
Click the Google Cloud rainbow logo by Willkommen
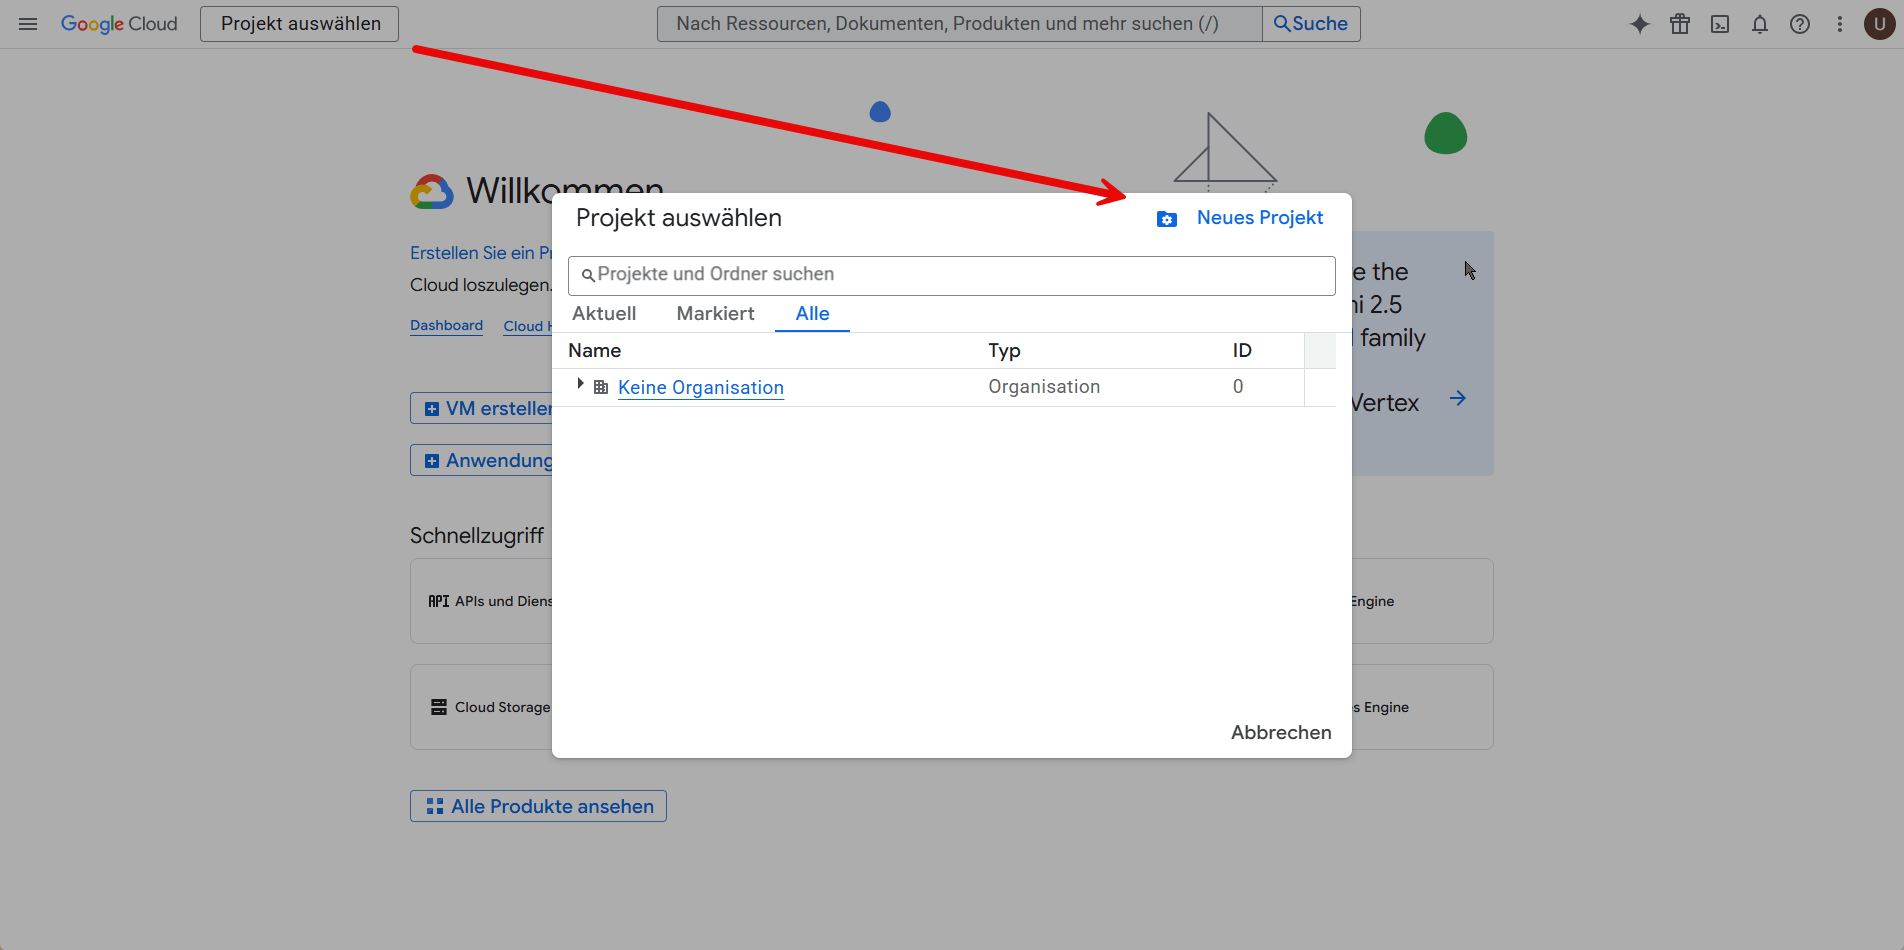coord(432,191)
